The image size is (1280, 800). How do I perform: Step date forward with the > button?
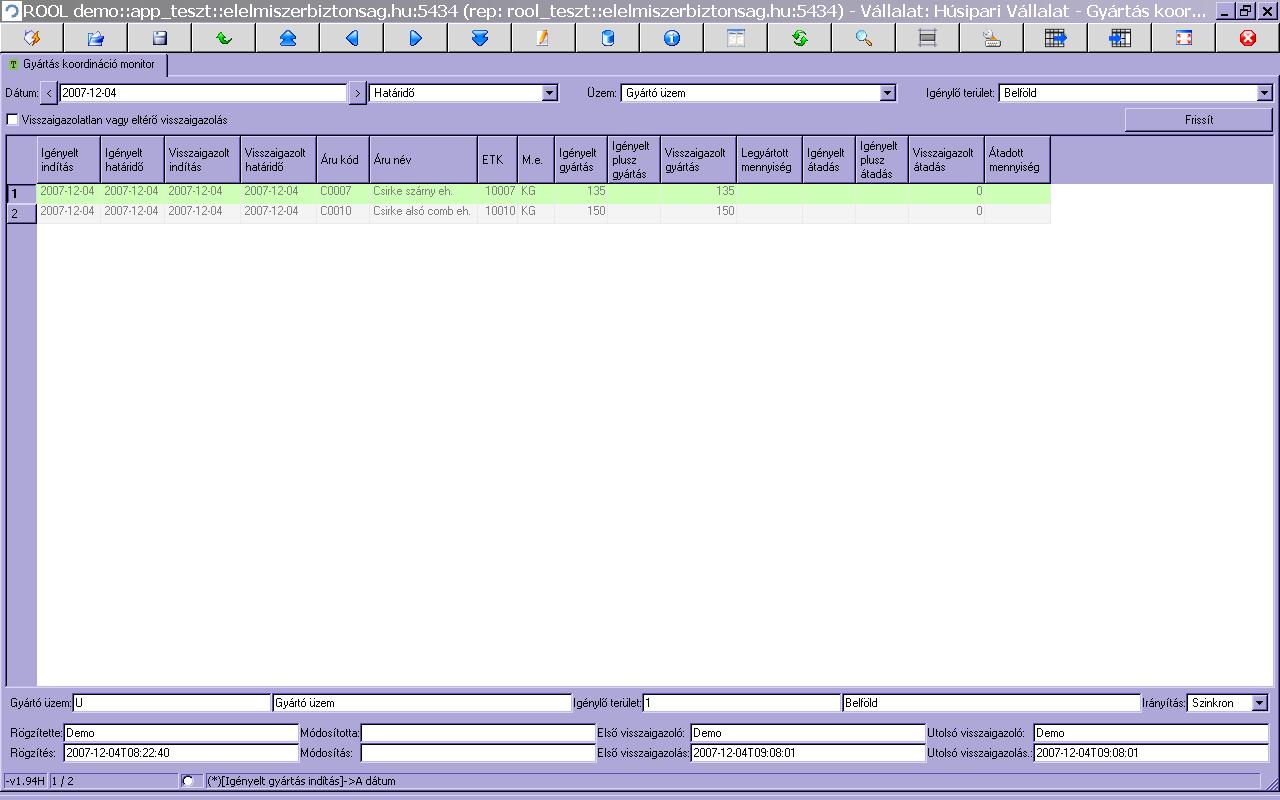(x=357, y=93)
